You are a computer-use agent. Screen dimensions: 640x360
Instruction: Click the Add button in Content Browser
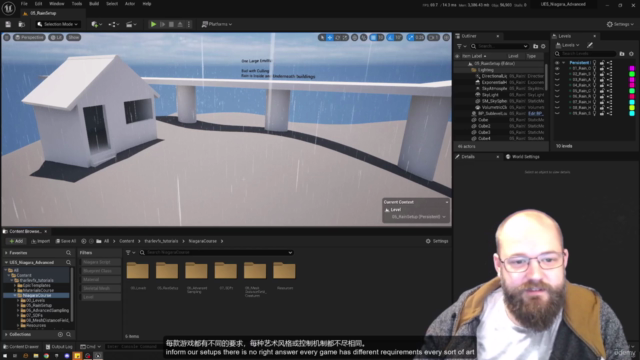[16, 241]
